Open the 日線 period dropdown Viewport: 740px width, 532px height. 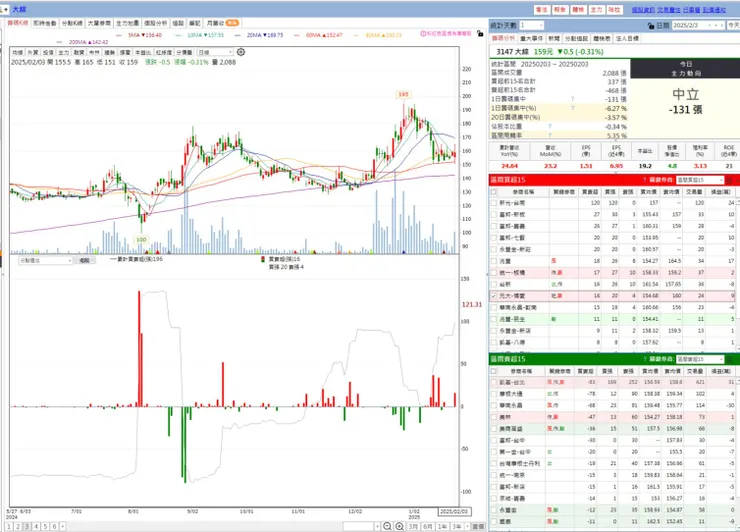[x=215, y=52]
